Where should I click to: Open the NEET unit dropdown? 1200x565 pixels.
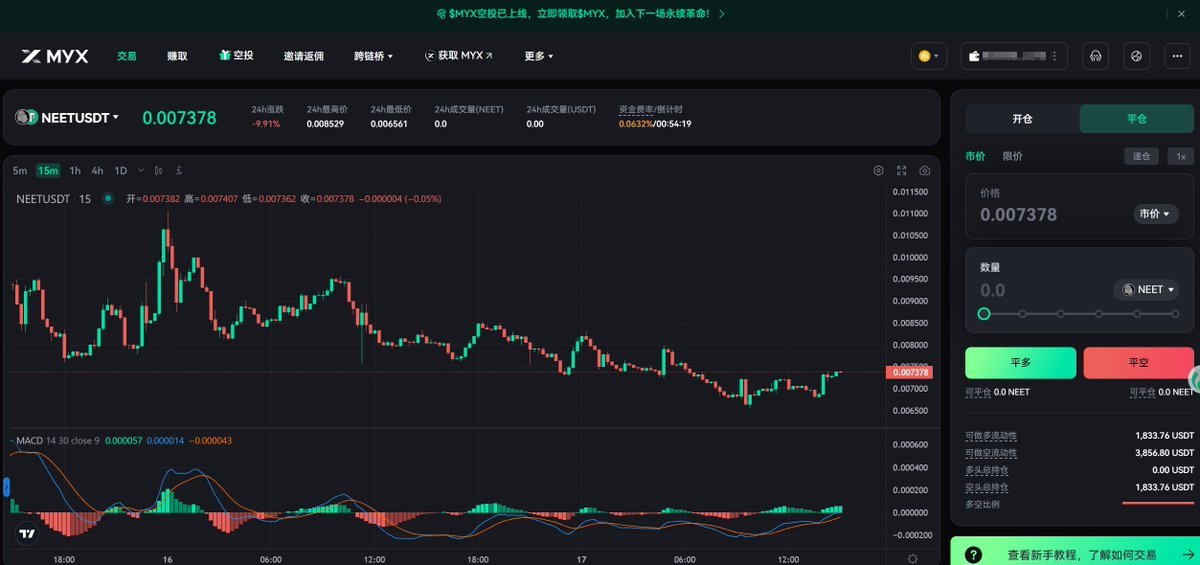pos(1146,290)
